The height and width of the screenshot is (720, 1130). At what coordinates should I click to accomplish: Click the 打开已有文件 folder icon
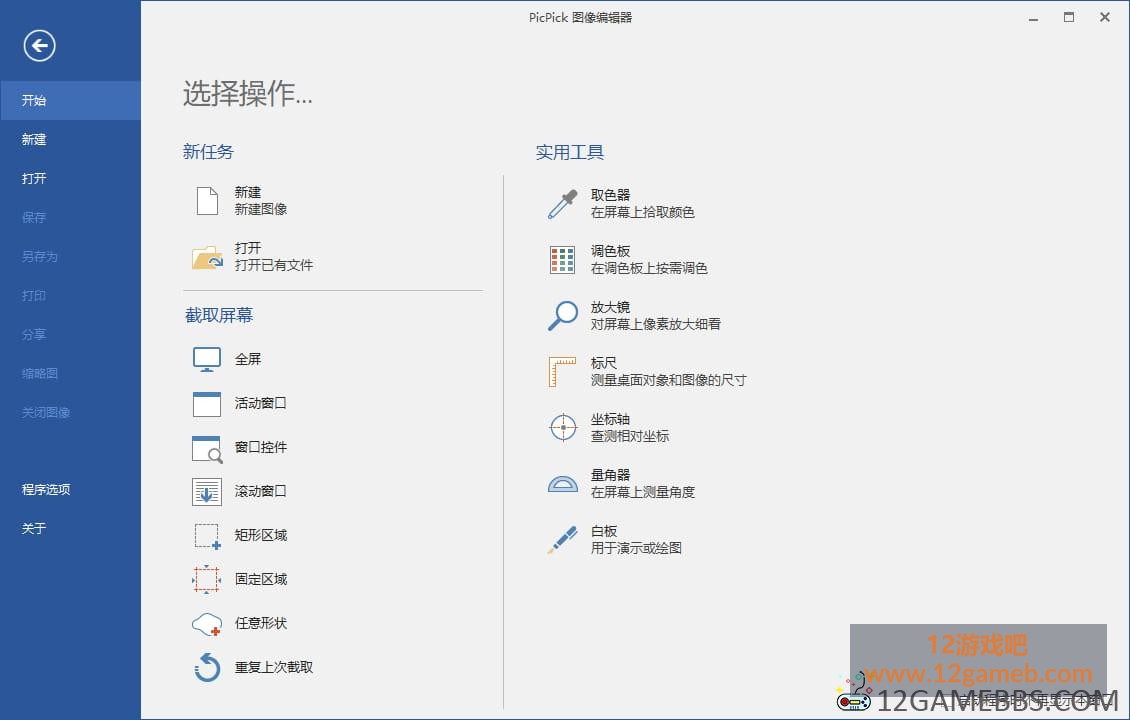click(208, 257)
